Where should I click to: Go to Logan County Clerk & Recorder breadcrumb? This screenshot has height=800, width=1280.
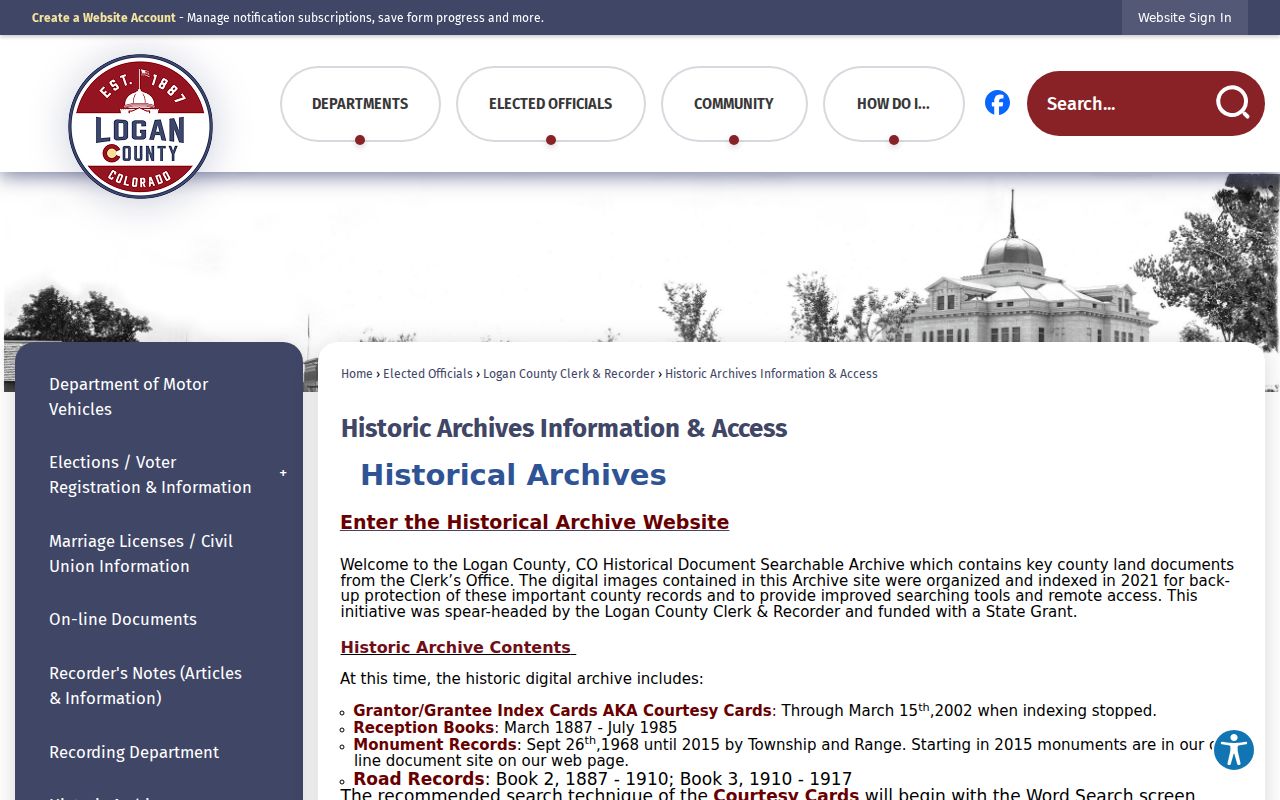(569, 374)
